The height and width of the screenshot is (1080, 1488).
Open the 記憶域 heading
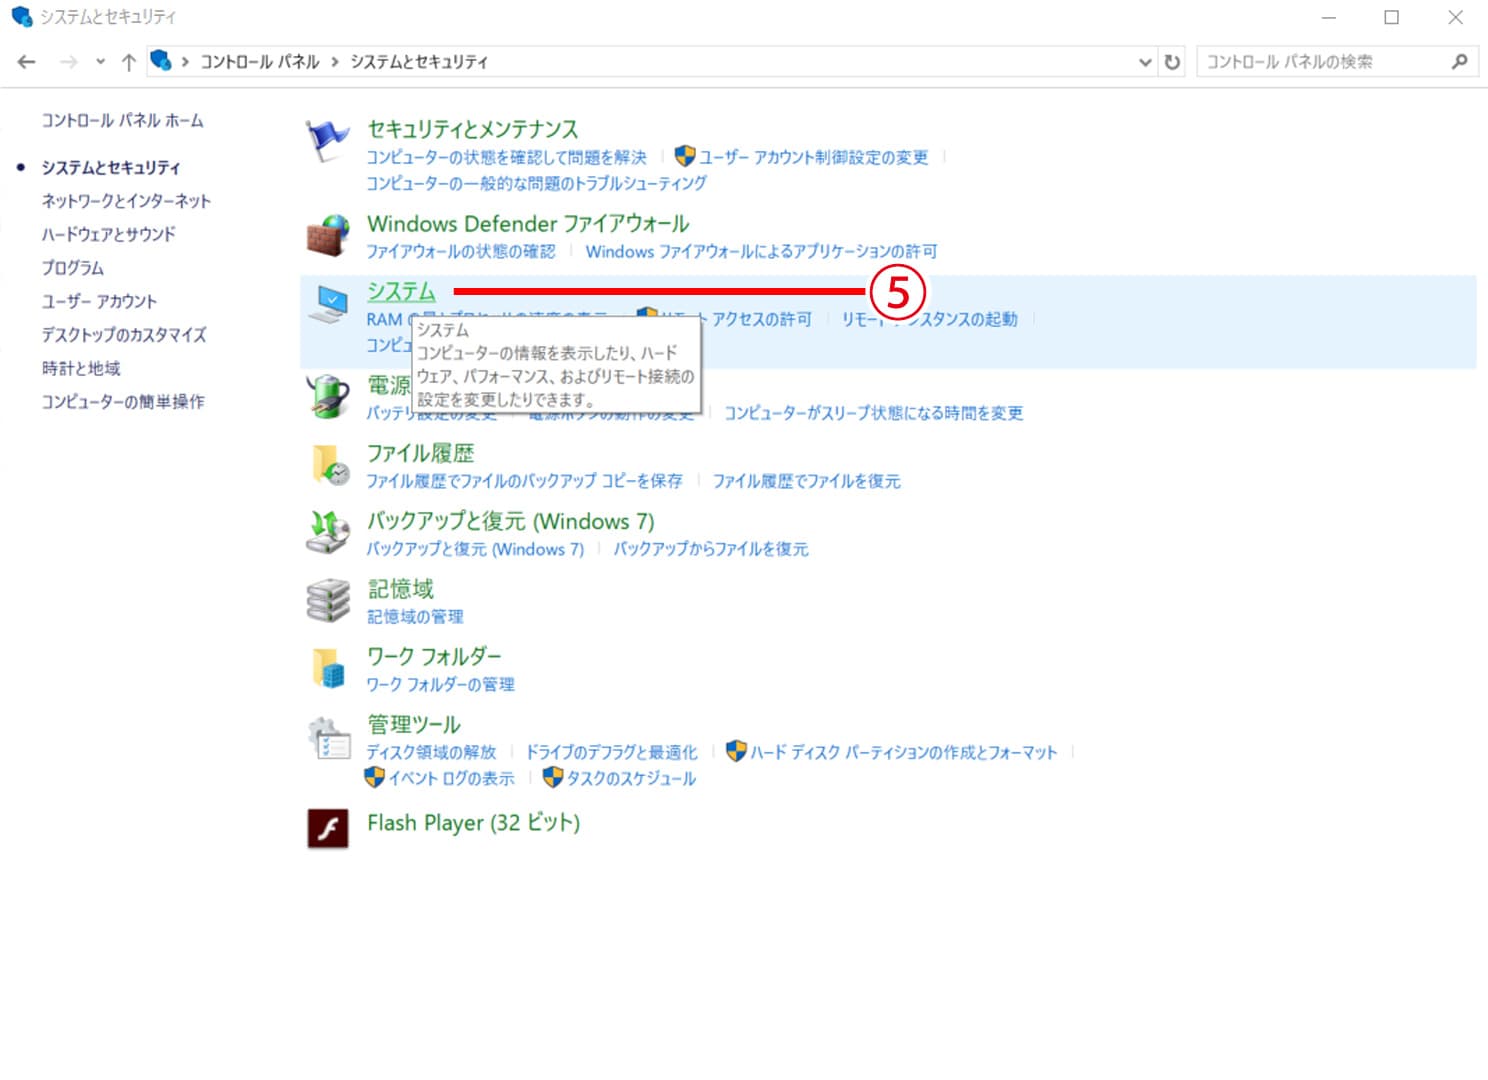(401, 589)
